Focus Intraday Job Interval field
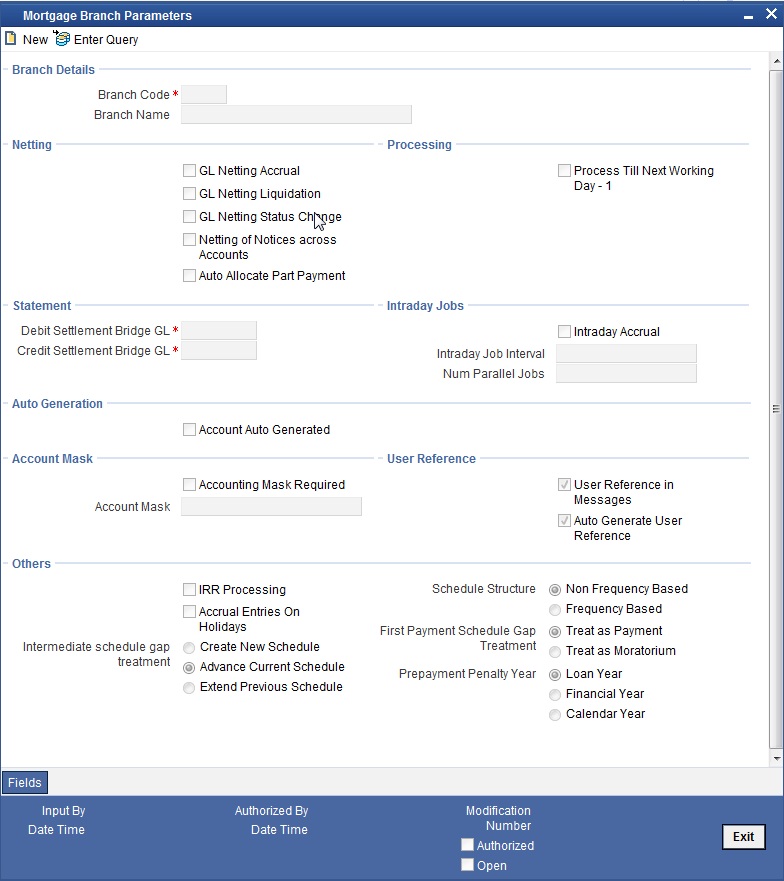 tap(626, 353)
